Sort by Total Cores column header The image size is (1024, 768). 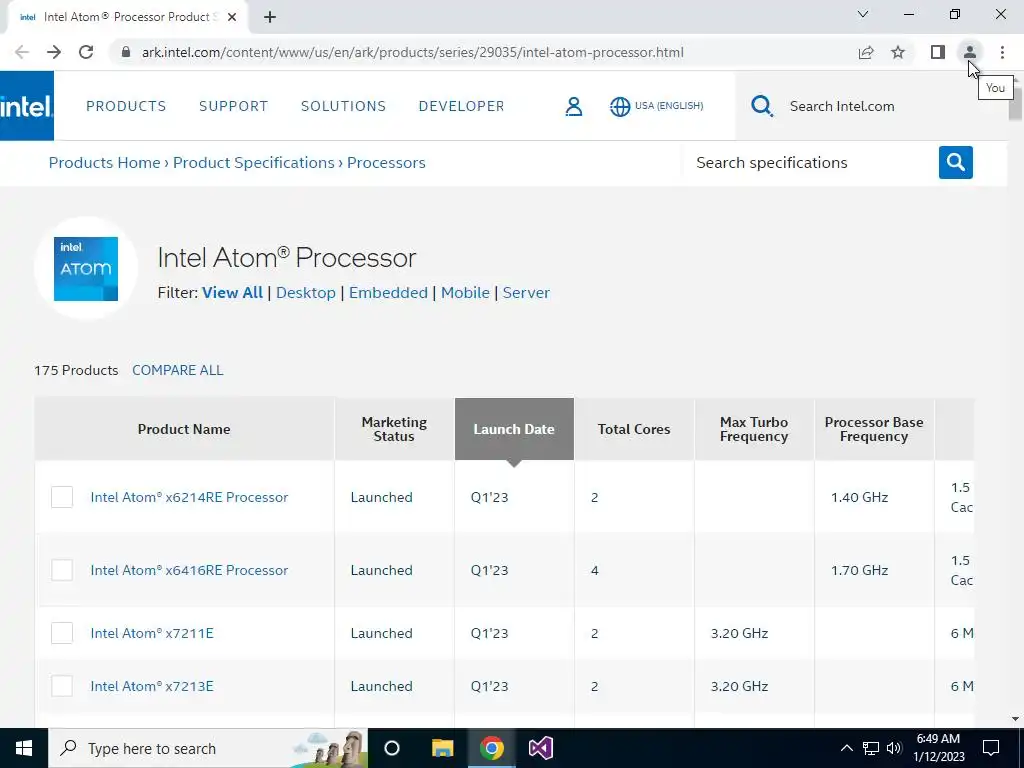click(x=634, y=429)
